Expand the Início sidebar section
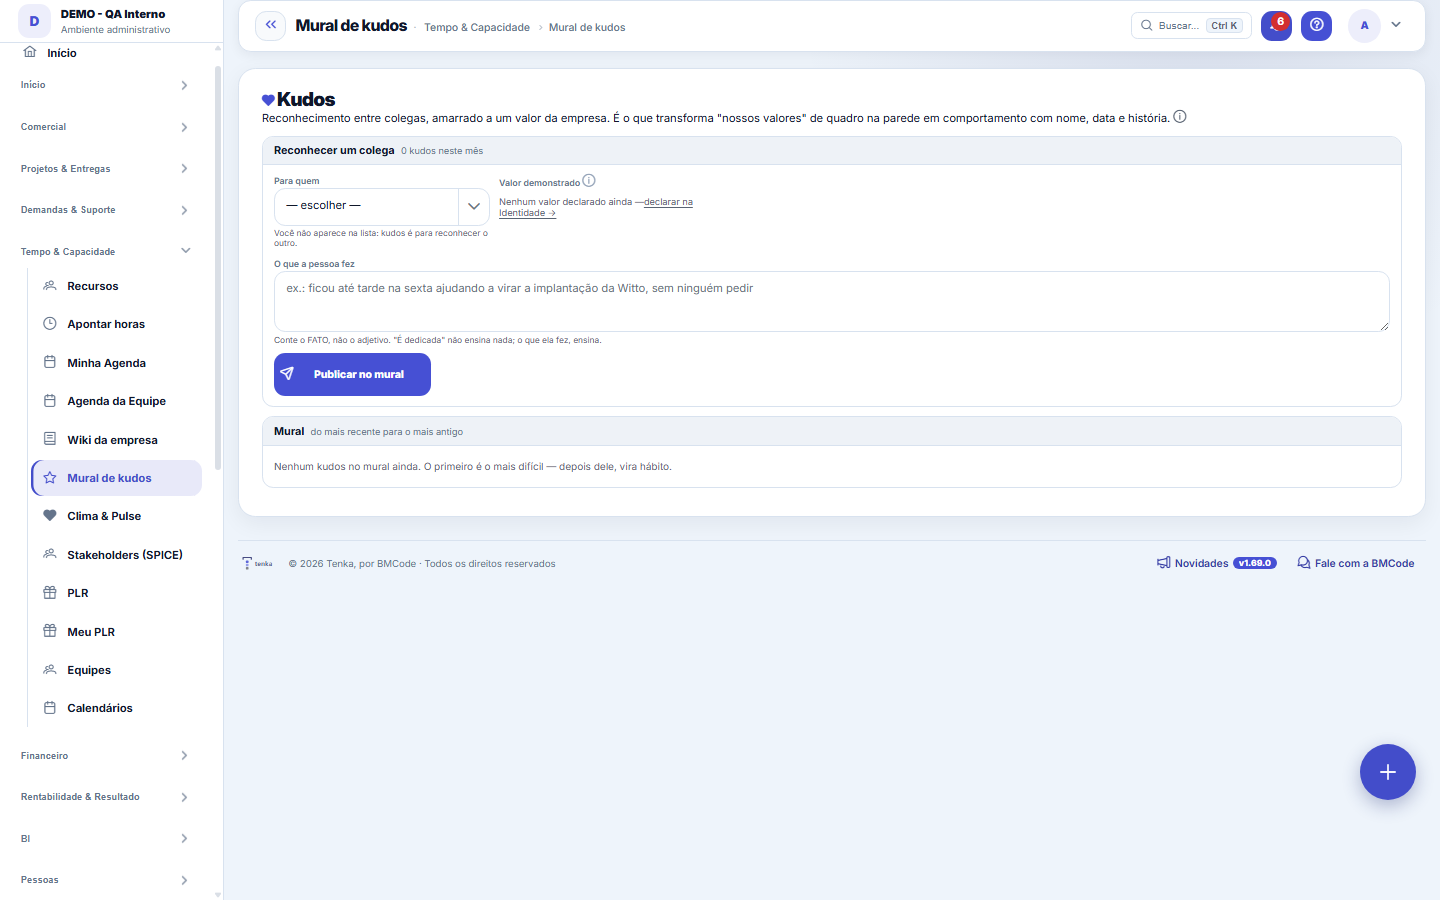Viewport: 1440px width, 900px height. (x=105, y=85)
